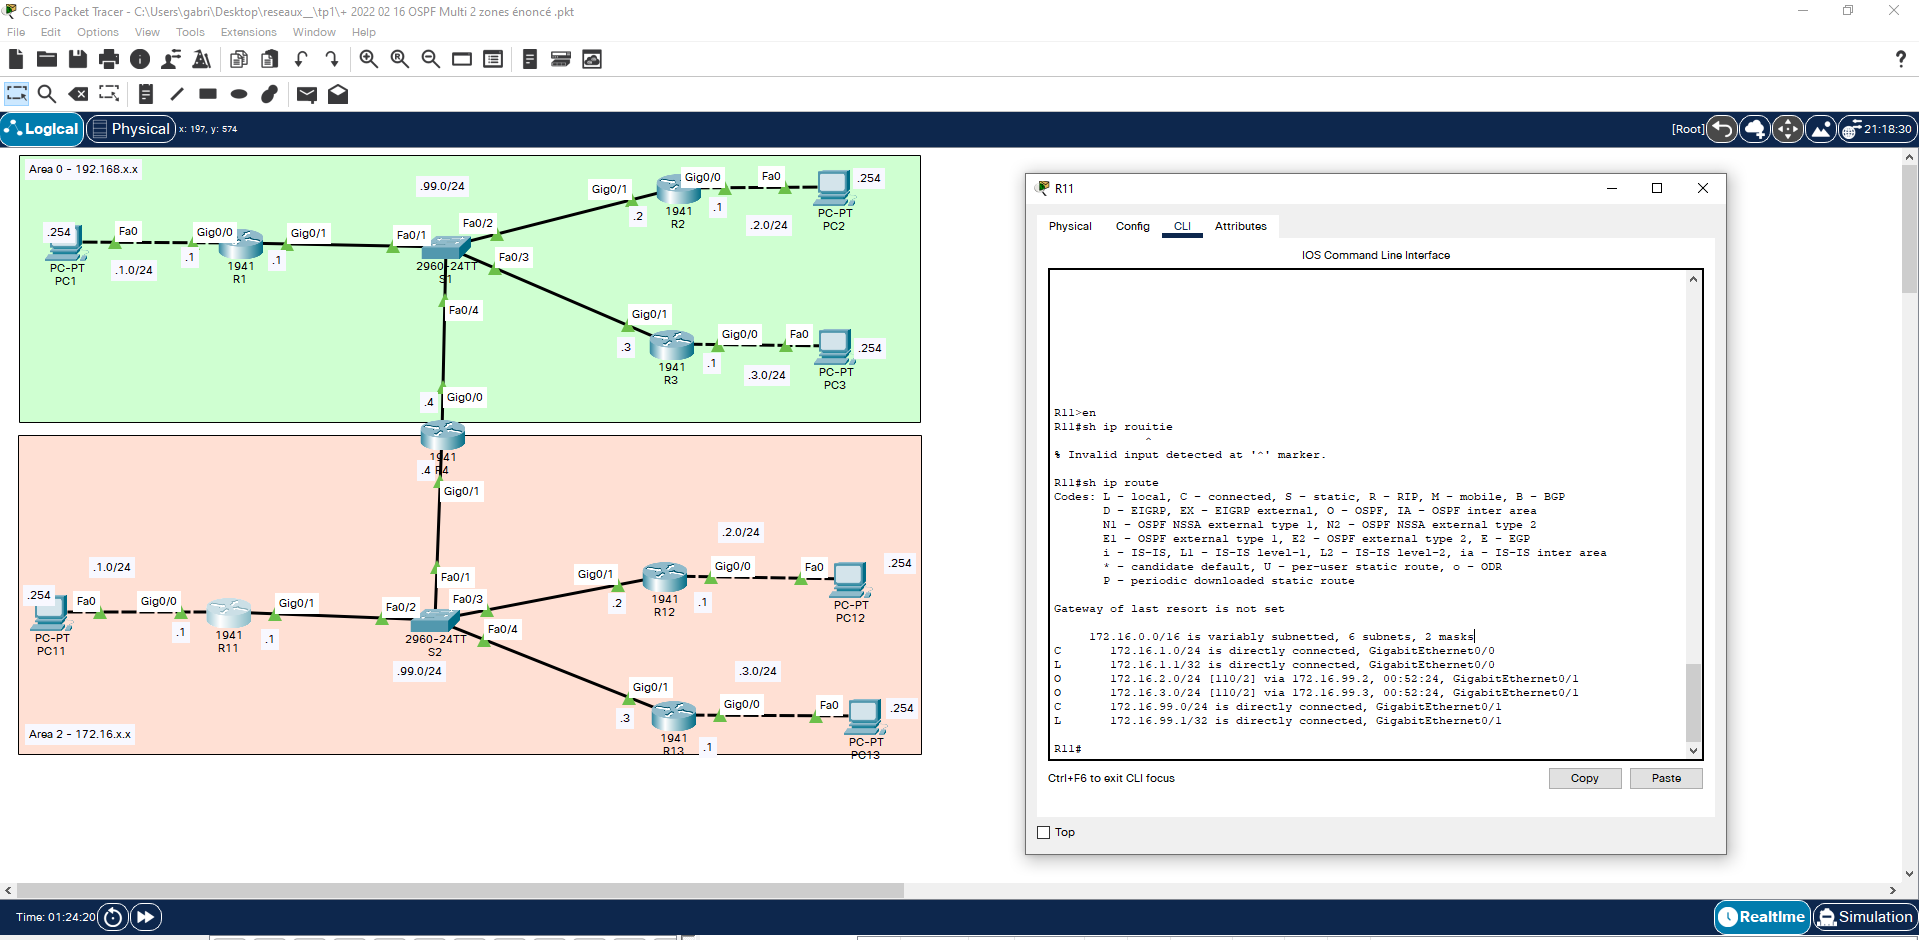Click the workspace horizontal scrollbar
This screenshot has height=940, width=1919.
coord(460,890)
